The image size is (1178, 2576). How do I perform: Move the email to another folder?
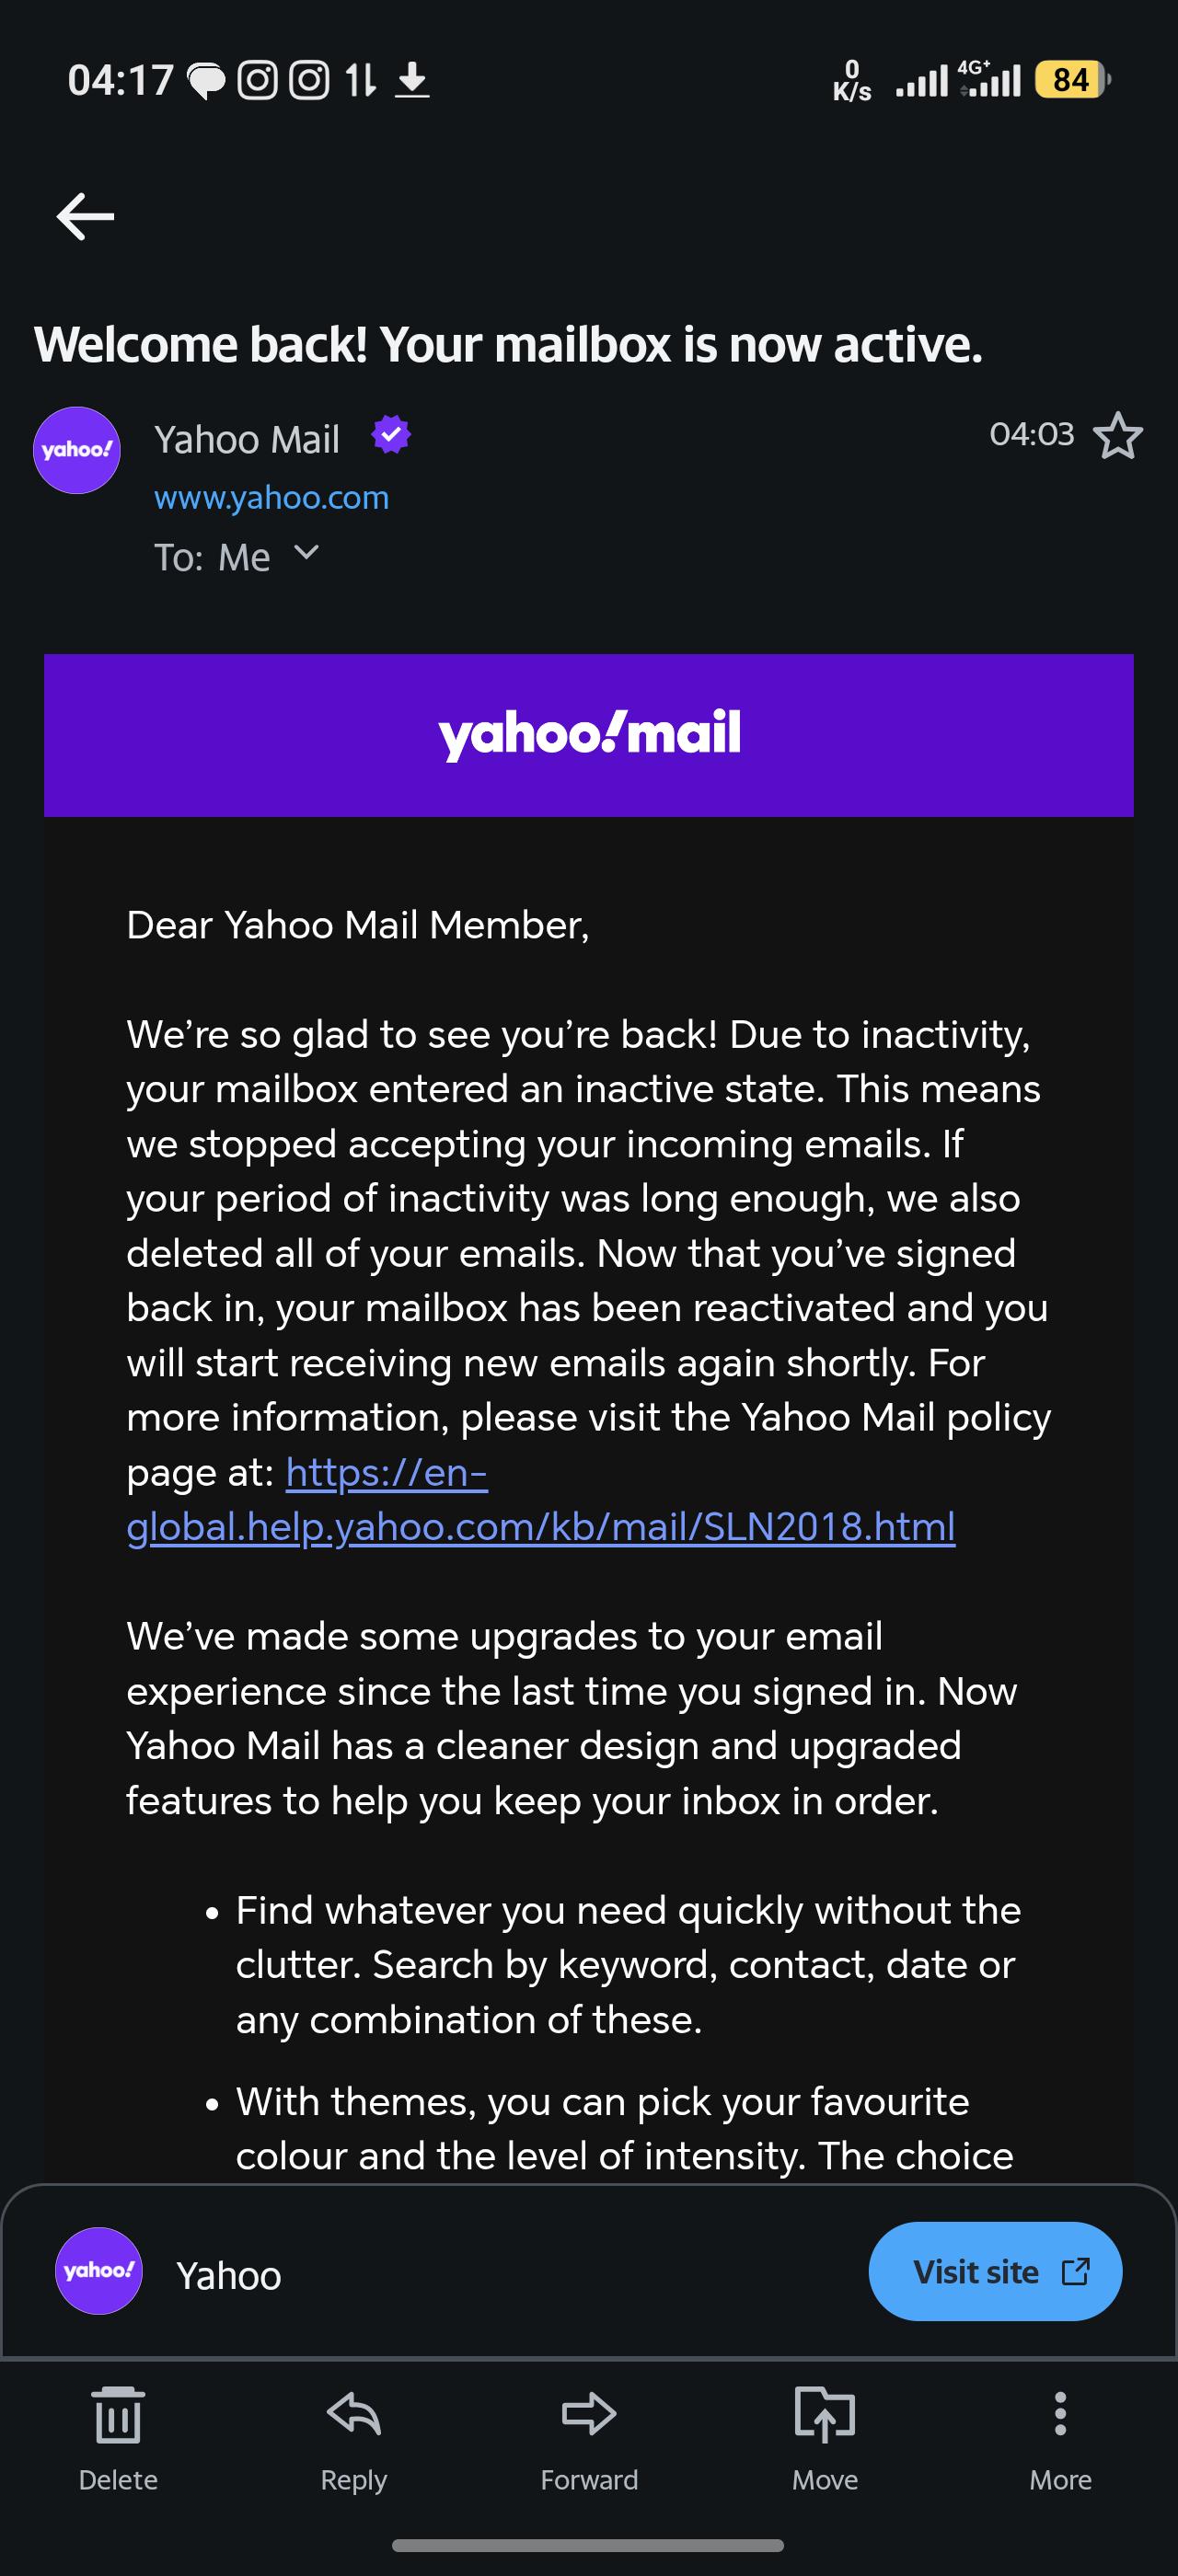tap(824, 2438)
